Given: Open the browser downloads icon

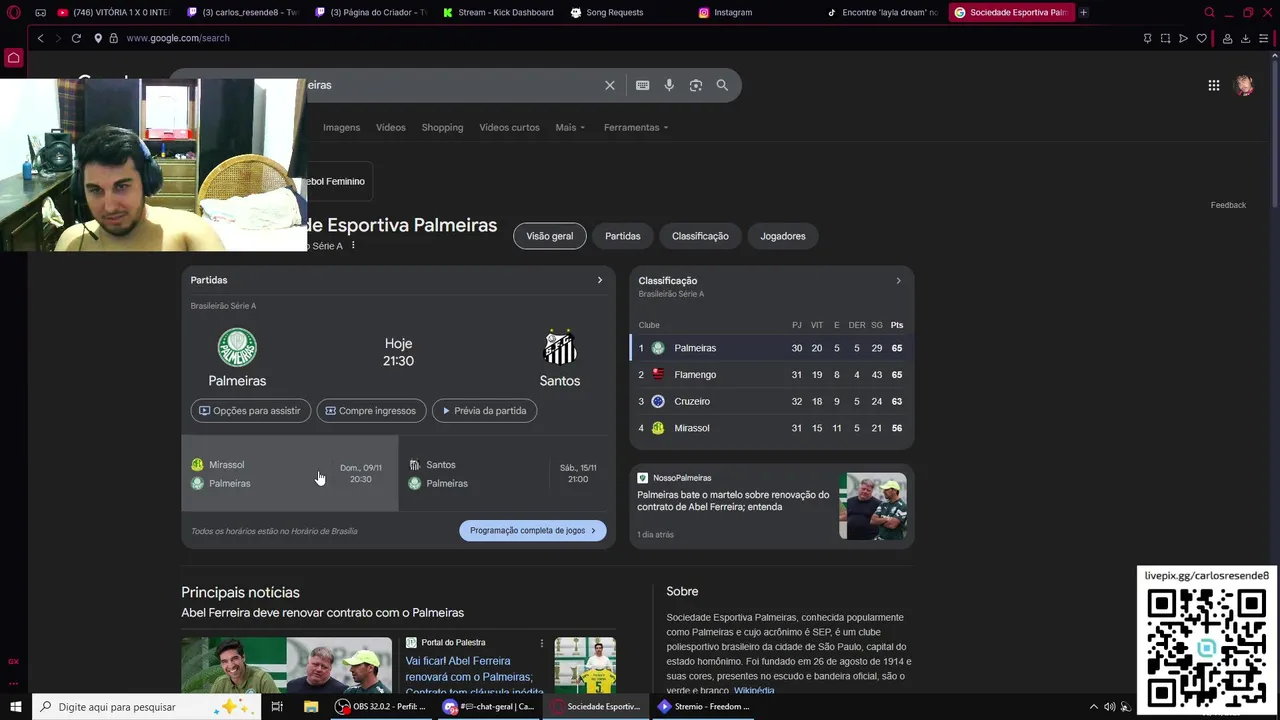Looking at the screenshot, I should (1245, 38).
